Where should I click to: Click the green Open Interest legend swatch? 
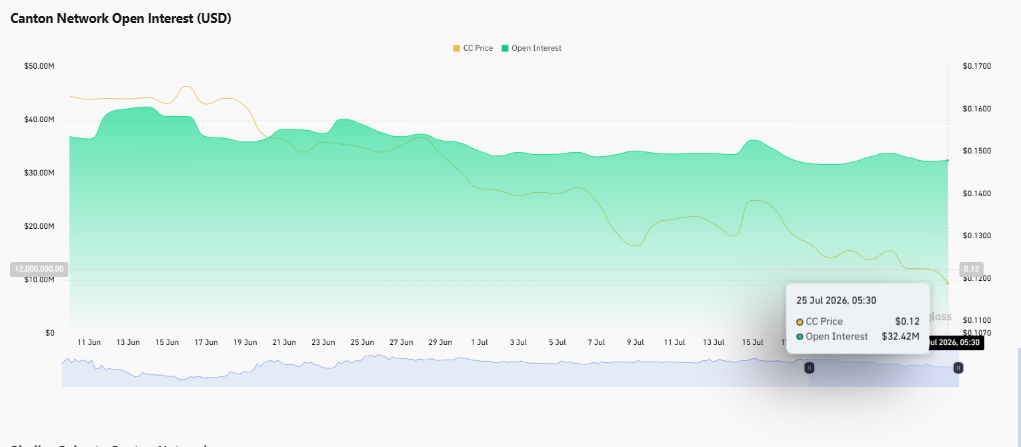[x=505, y=48]
